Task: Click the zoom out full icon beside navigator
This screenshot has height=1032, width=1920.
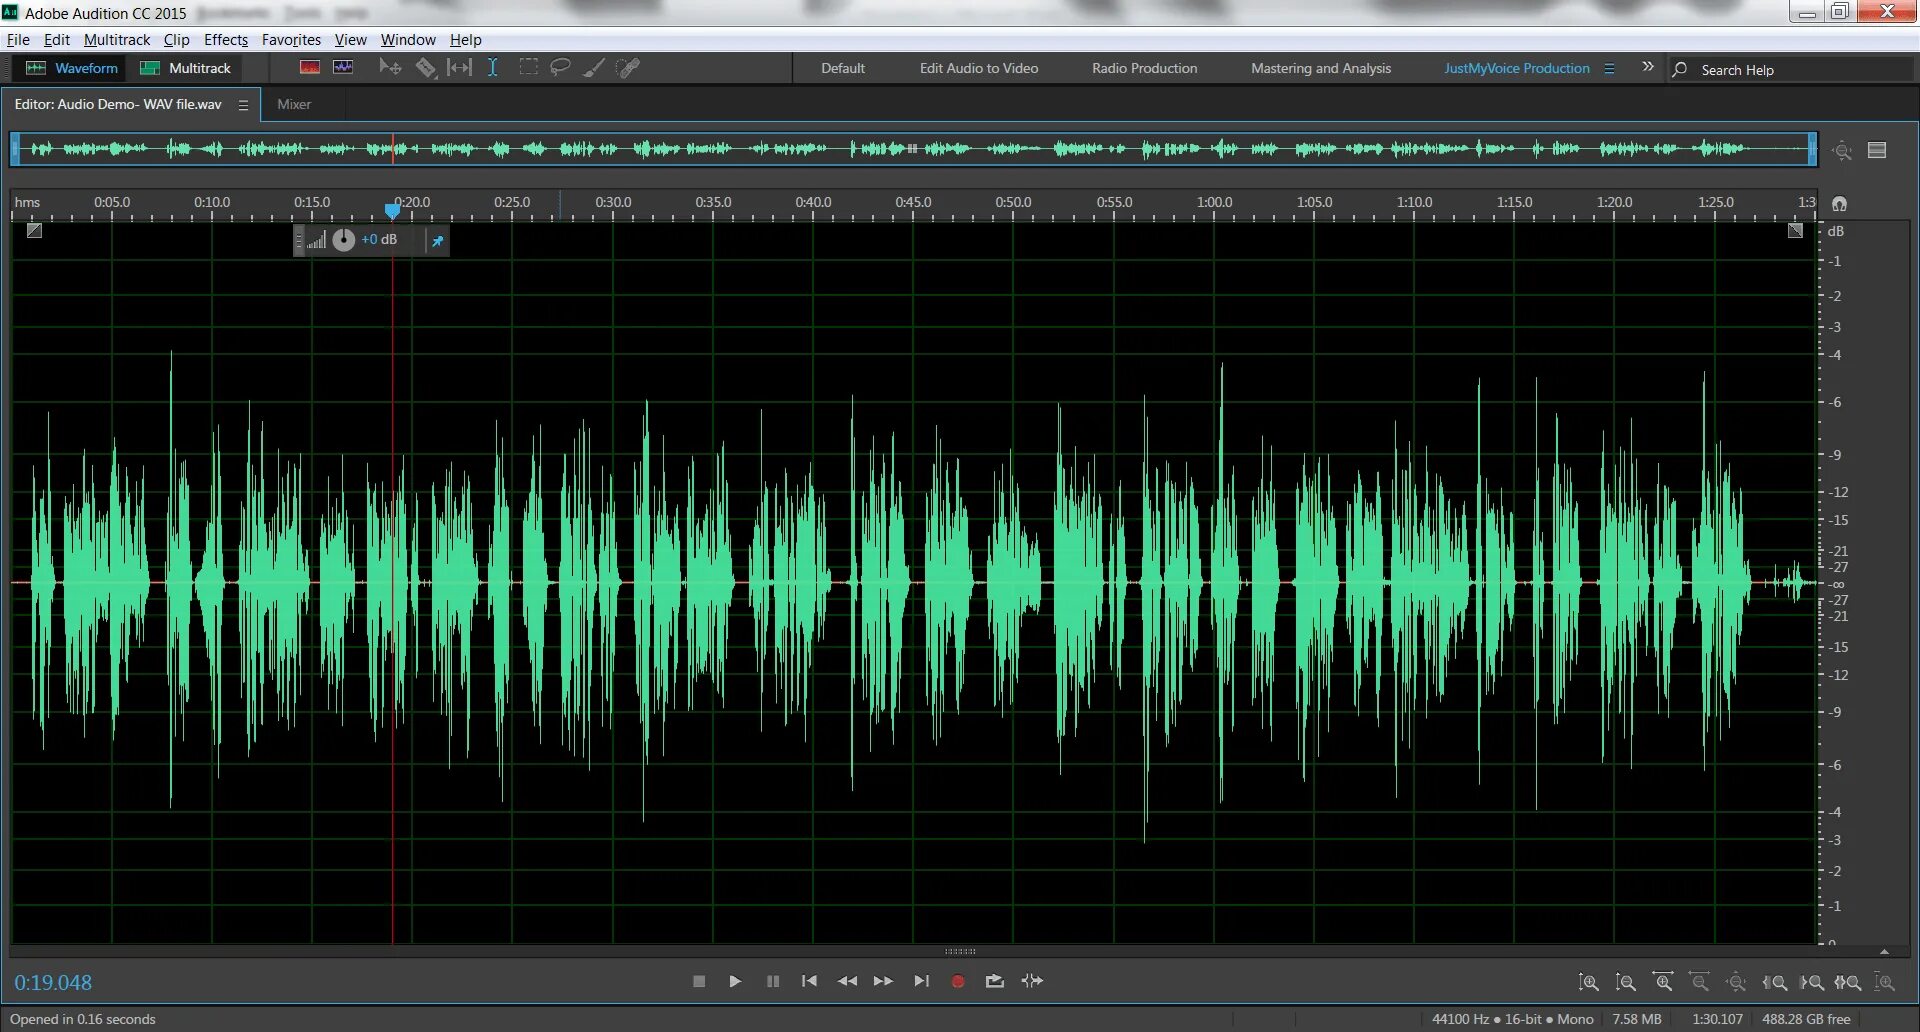Action: [x=1842, y=150]
